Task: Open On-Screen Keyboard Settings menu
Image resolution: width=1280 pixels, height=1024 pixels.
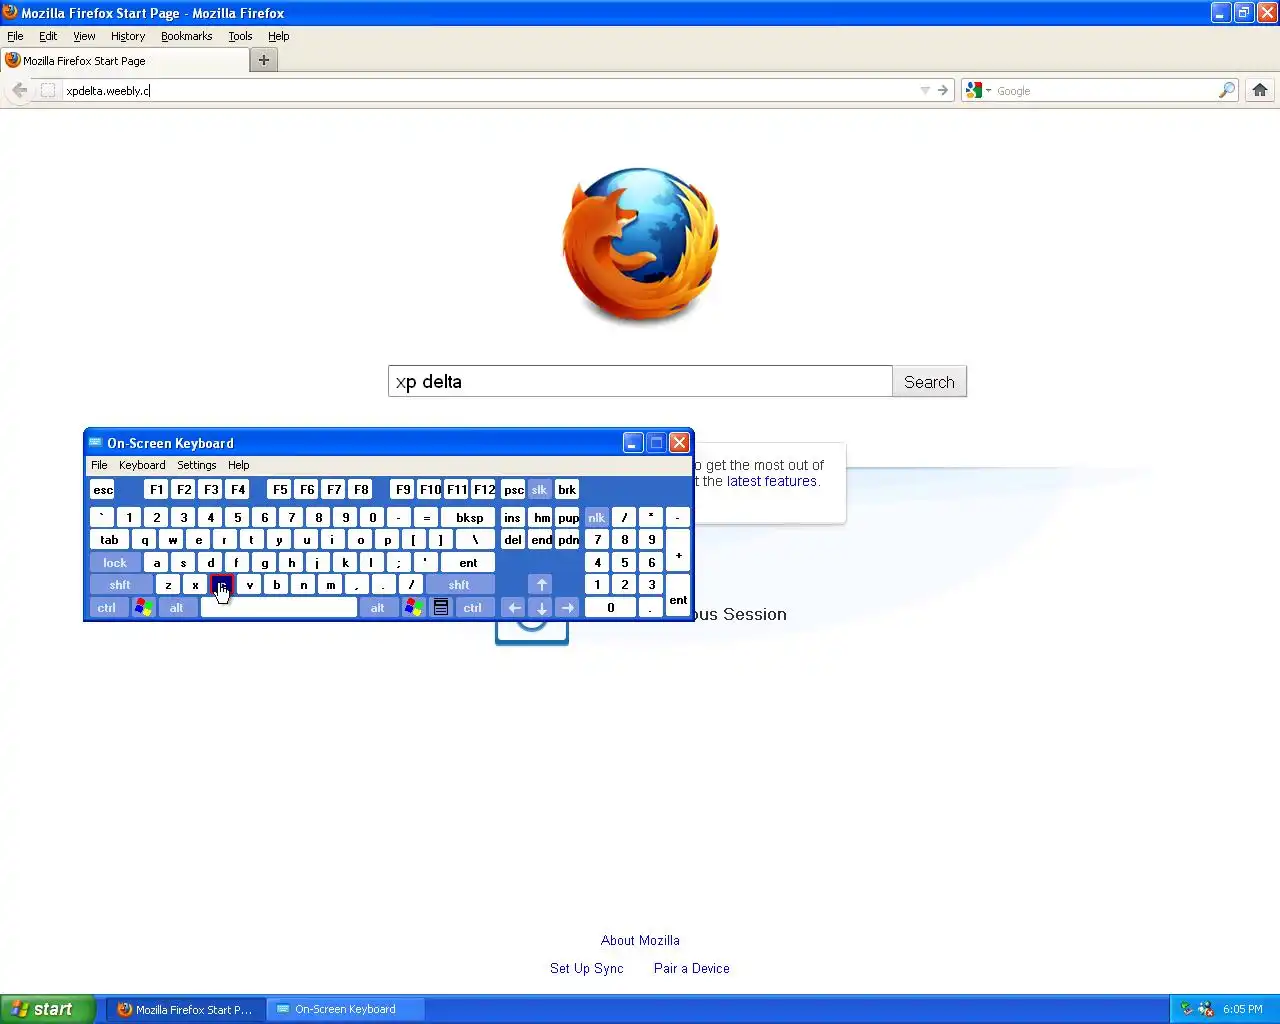Action: (x=197, y=465)
